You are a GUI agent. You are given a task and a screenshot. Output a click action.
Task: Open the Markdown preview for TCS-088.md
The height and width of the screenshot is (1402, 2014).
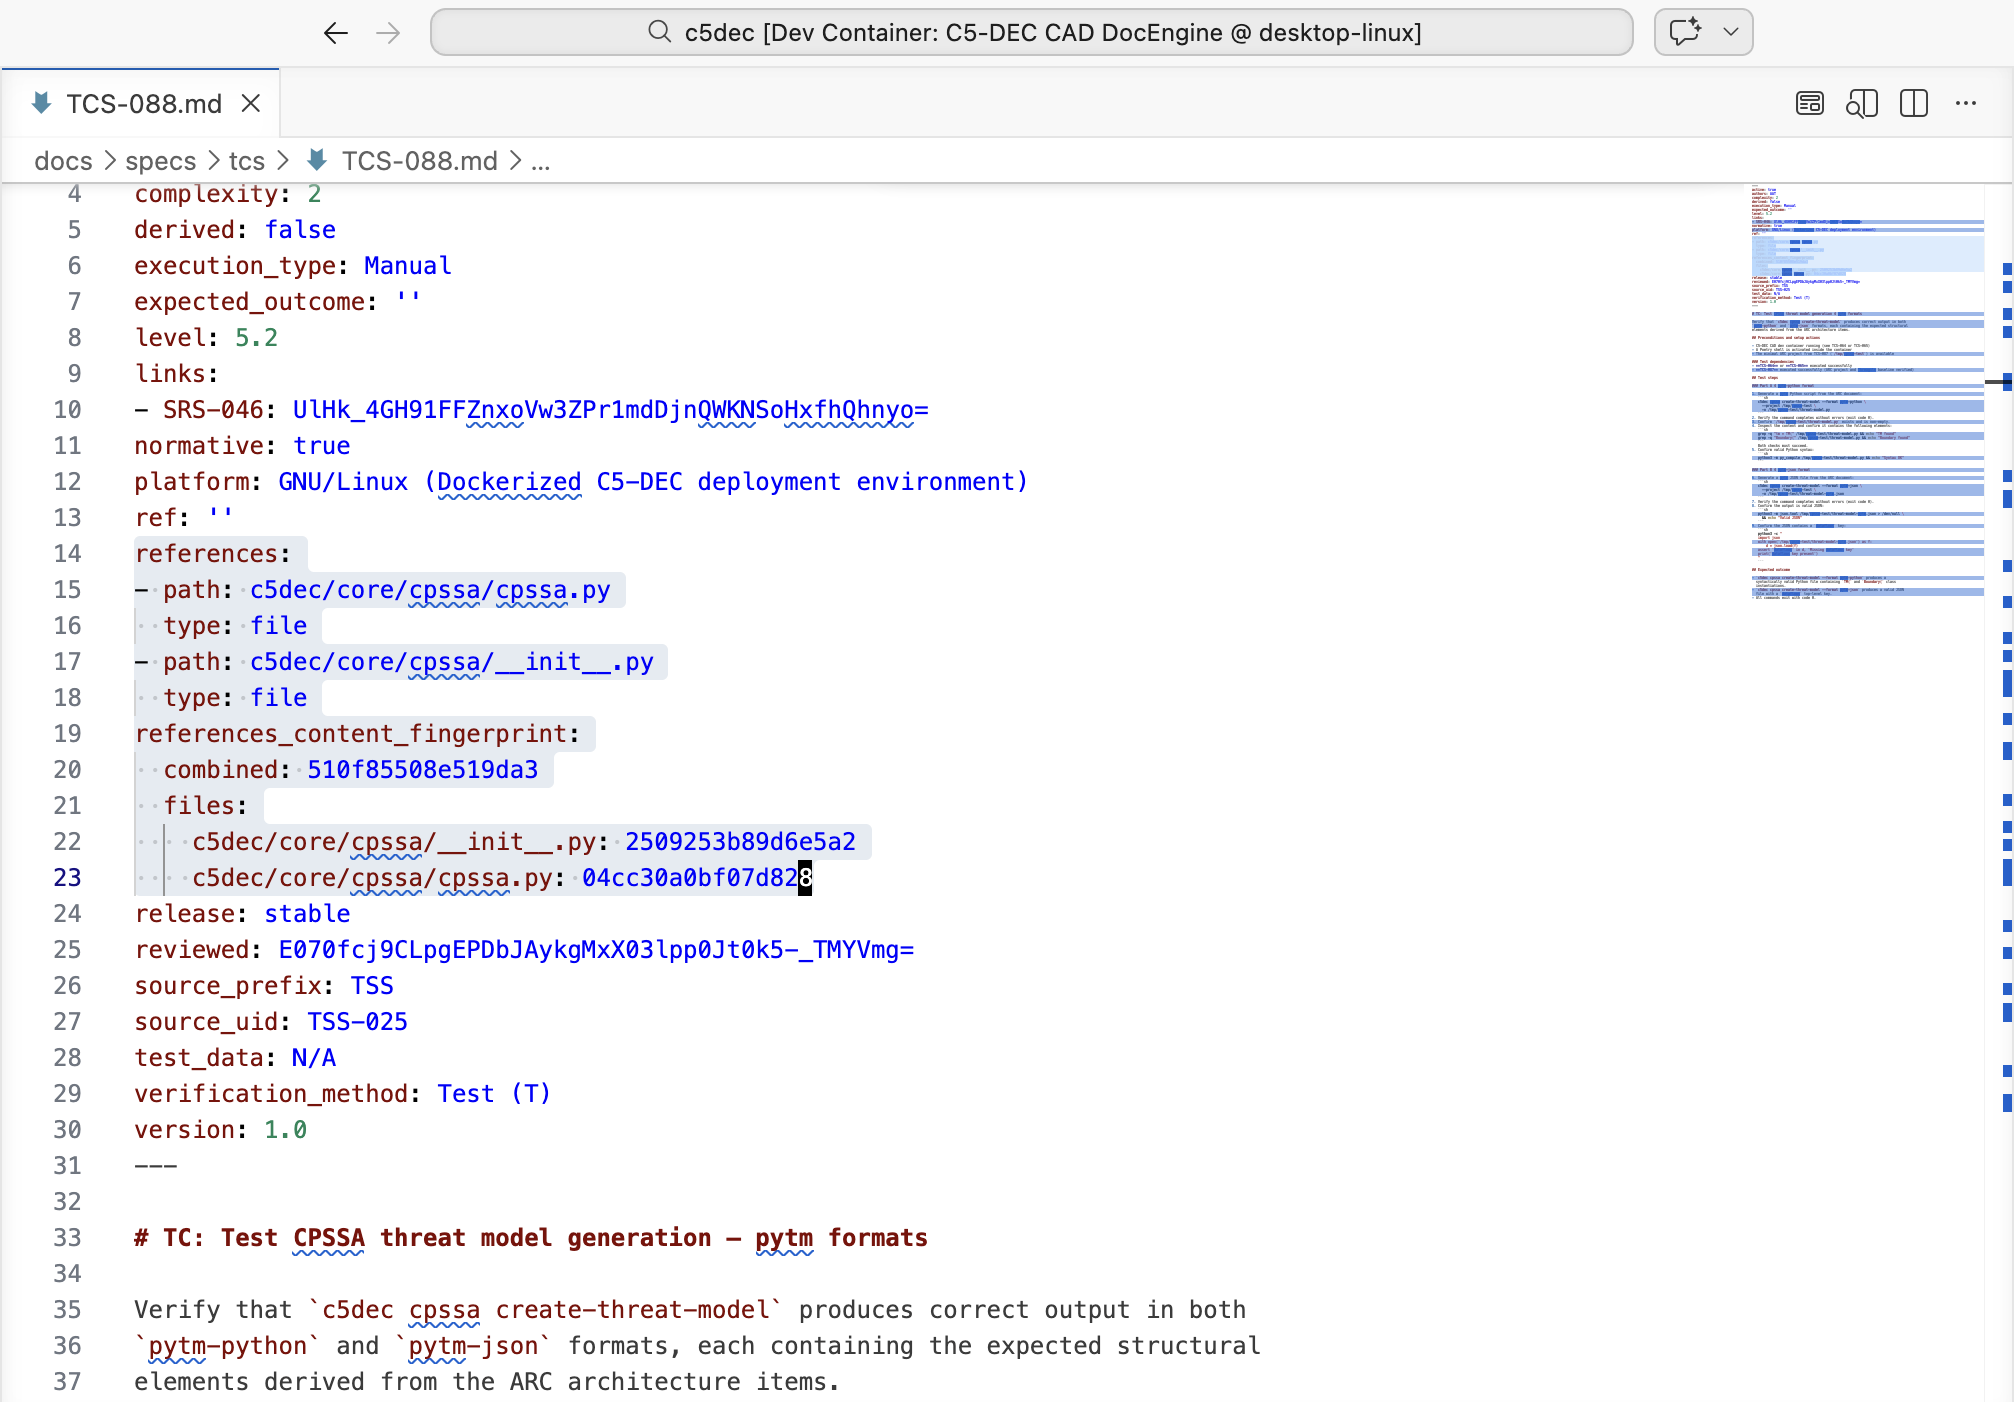[x=1809, y=103]
